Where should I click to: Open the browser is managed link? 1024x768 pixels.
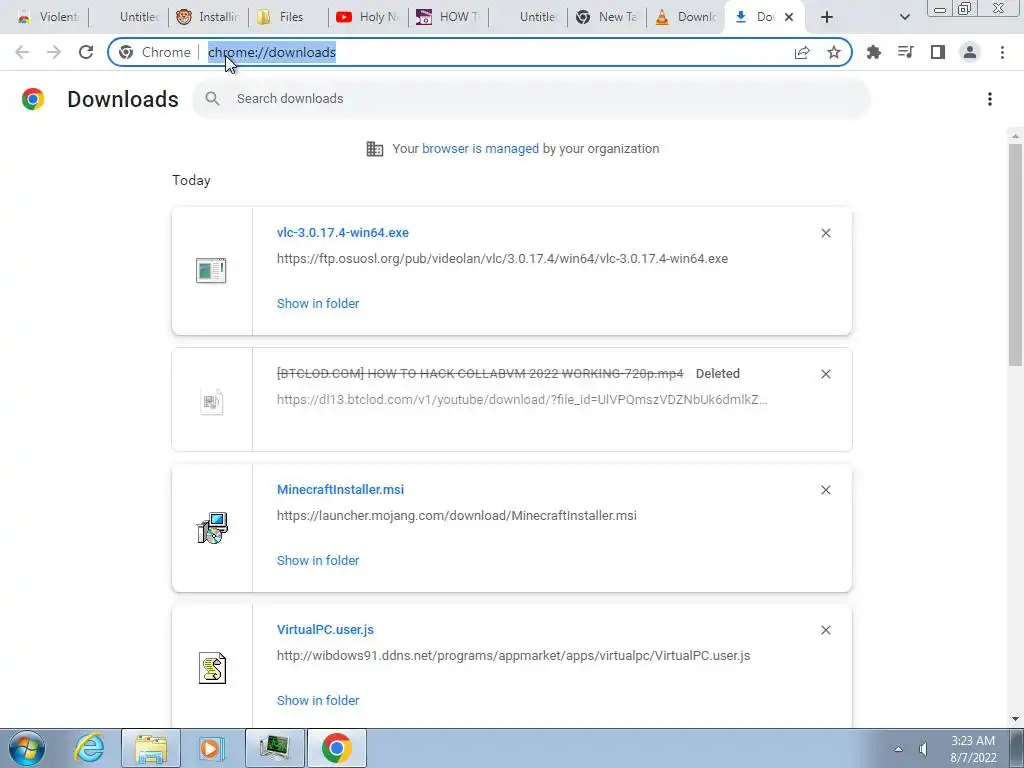point(480,149)
